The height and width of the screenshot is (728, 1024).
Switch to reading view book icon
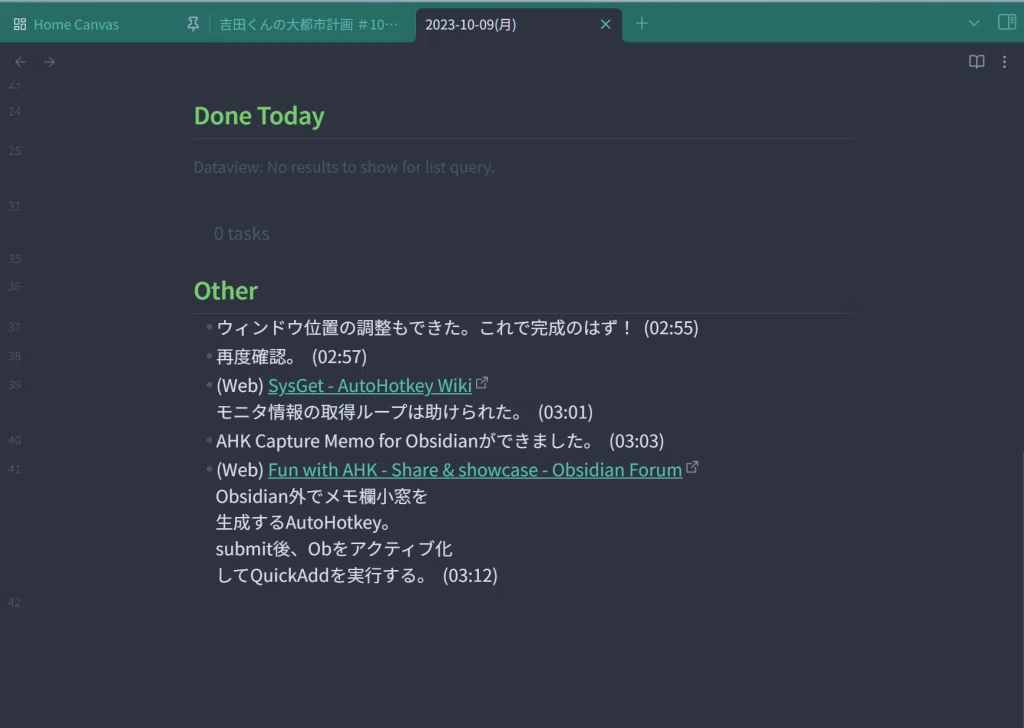tap(976, 61)
